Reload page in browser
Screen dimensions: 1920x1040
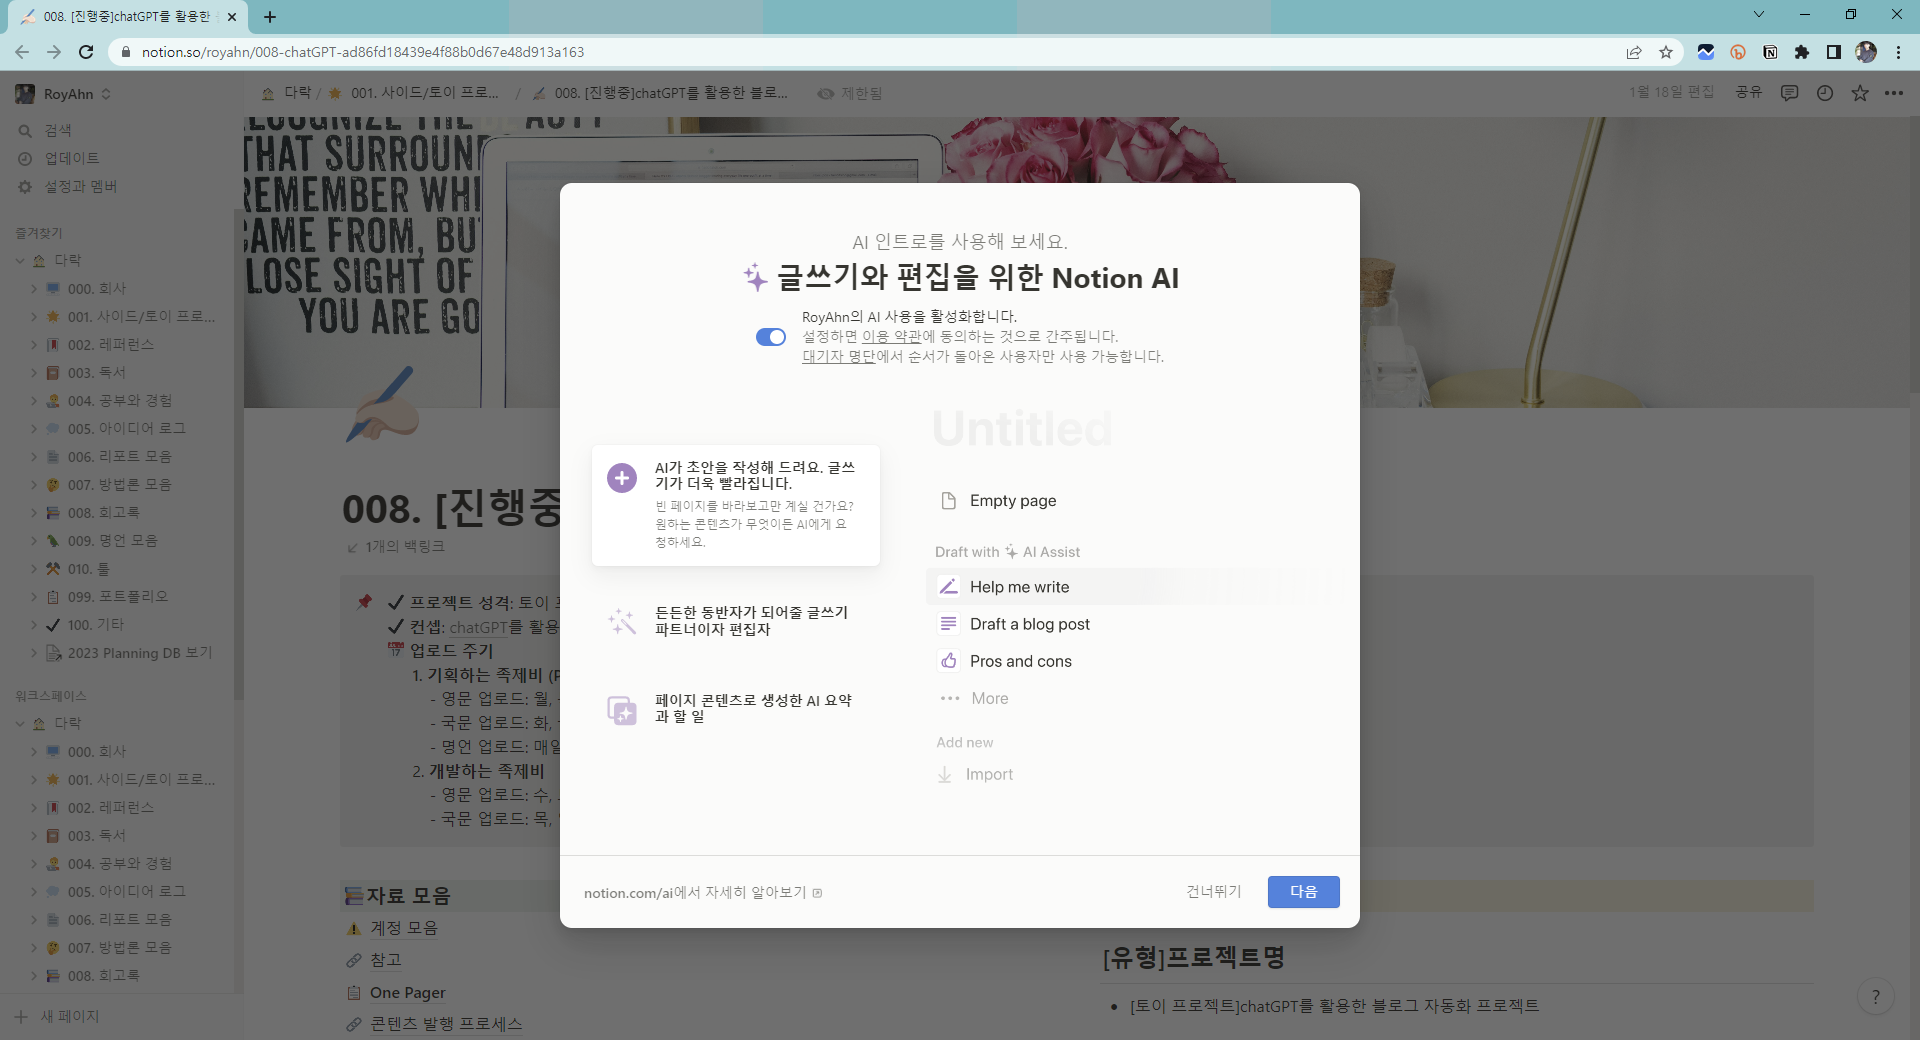pos(86,52)
